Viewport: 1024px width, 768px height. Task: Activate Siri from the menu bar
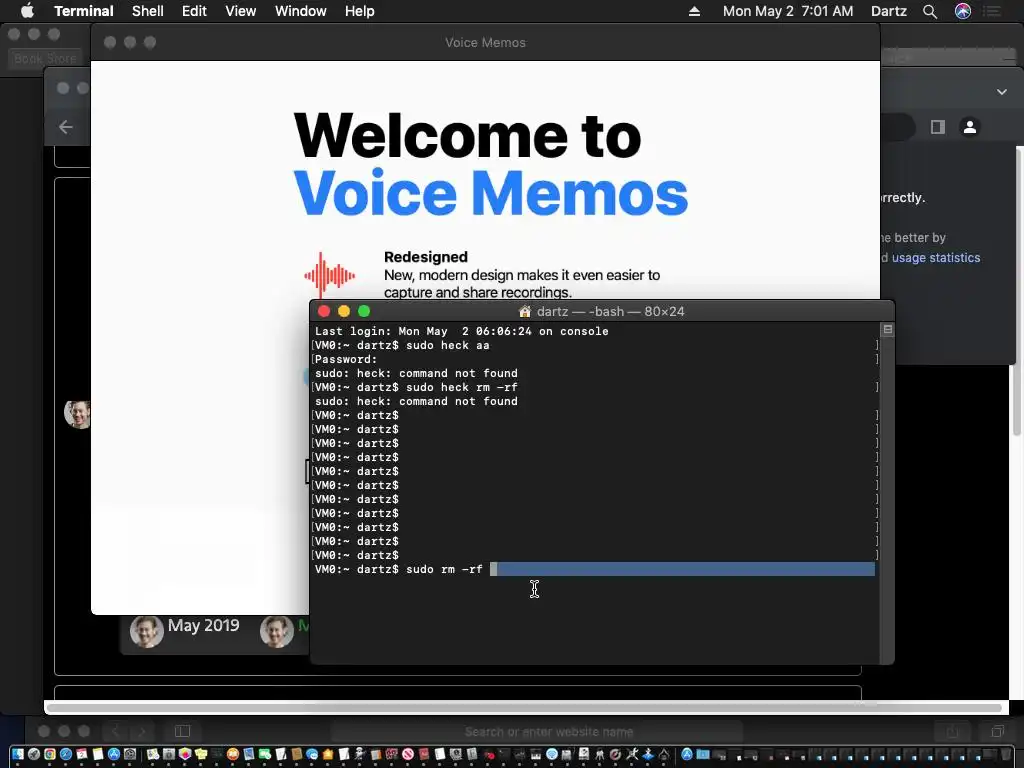963,11
